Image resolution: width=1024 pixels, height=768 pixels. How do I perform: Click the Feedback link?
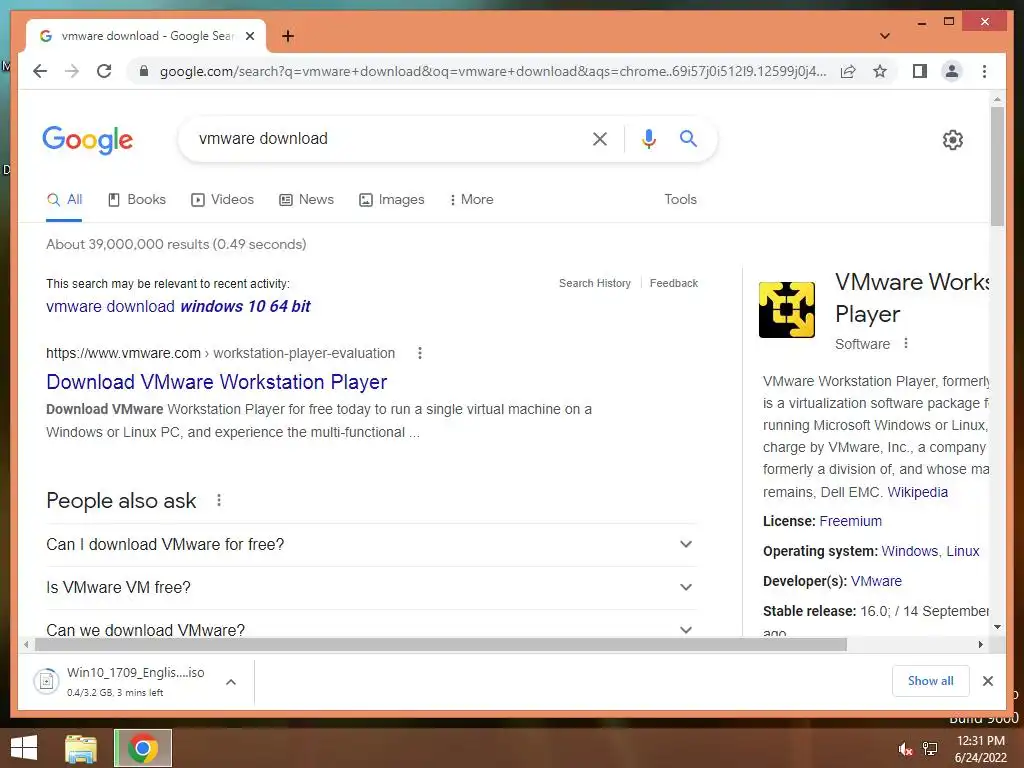[673, 283]
